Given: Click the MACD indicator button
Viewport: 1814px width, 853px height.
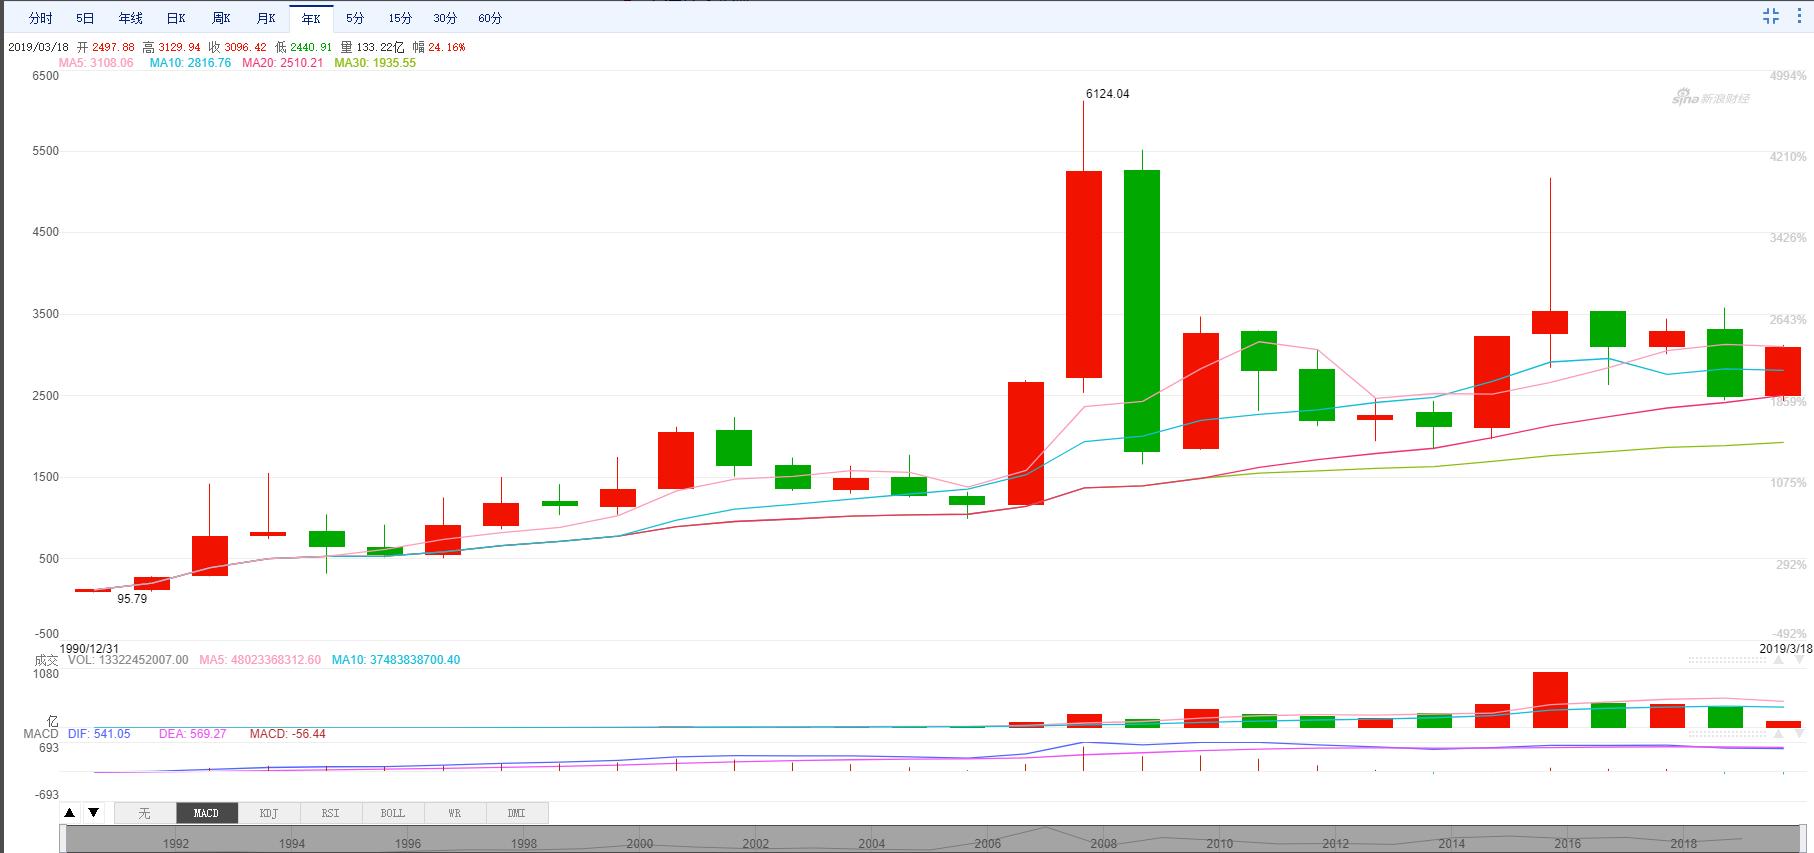Looking at the screenshot, I should (x=207, y=813).
